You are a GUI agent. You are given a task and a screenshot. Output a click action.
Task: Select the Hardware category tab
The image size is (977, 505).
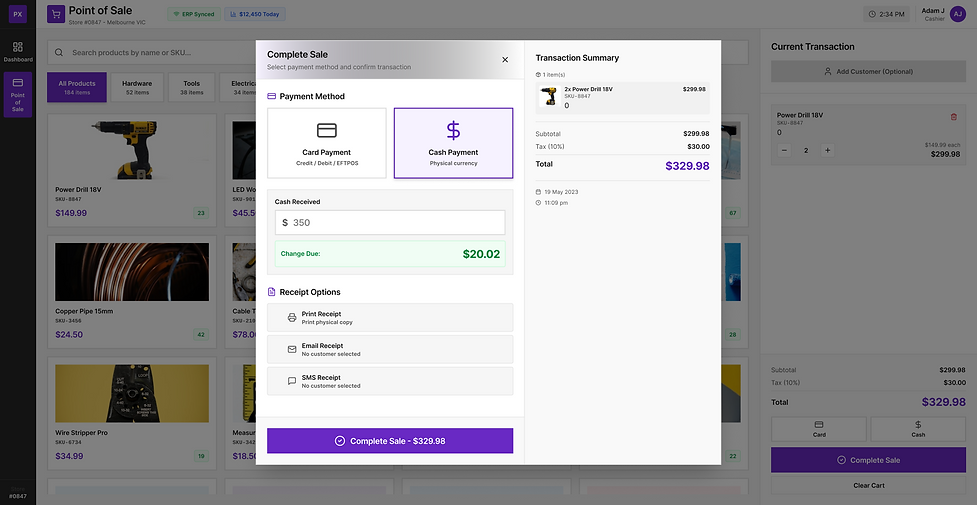pyautogui.click(x=136, y=87)
